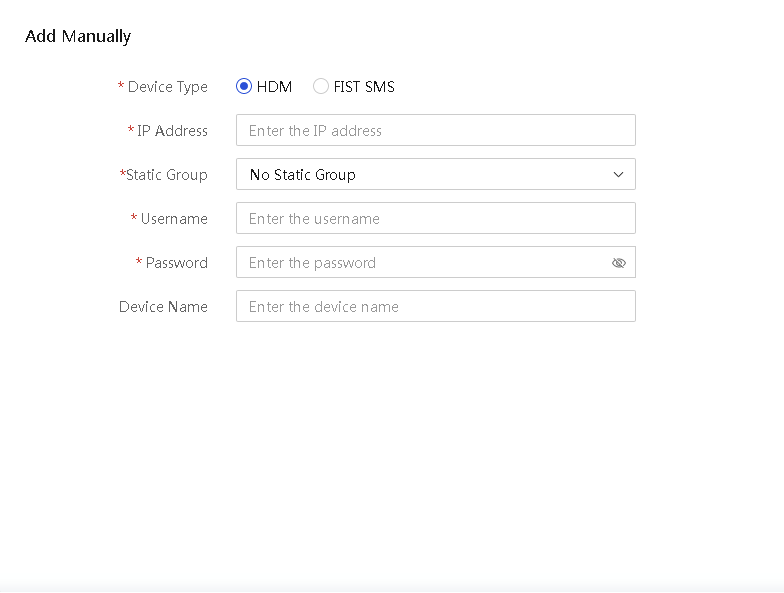Screen dimensions: 784x593
Task: Click the Device Type field label
Action: (x=168, y=87)
